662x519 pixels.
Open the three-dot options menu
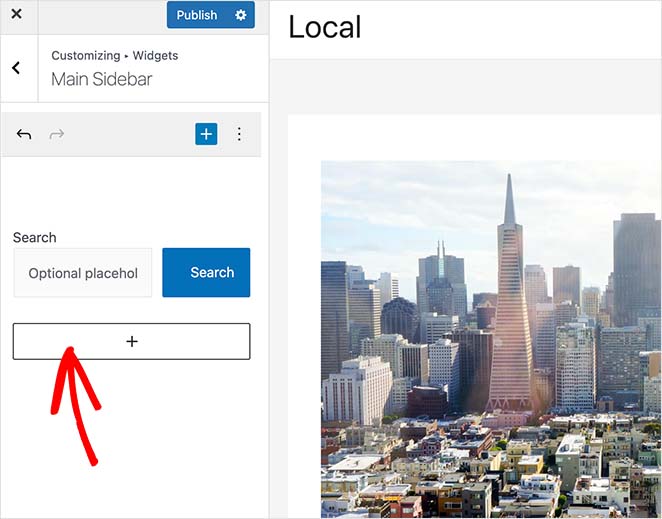239,134
